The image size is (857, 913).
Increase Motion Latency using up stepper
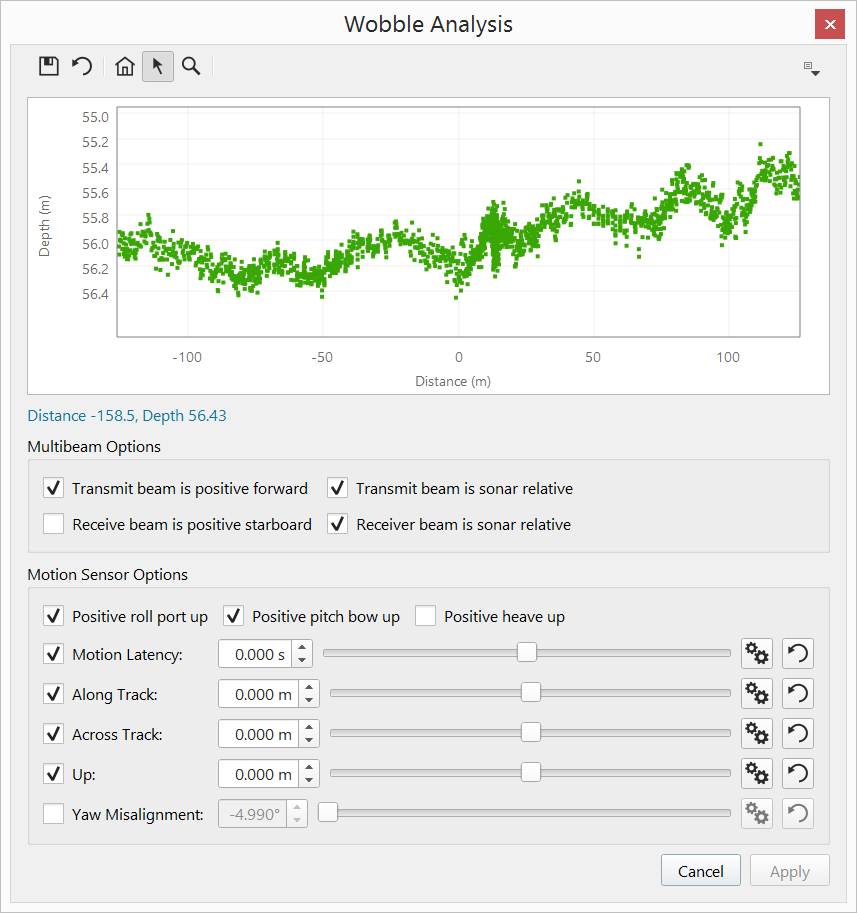(303, 647)
